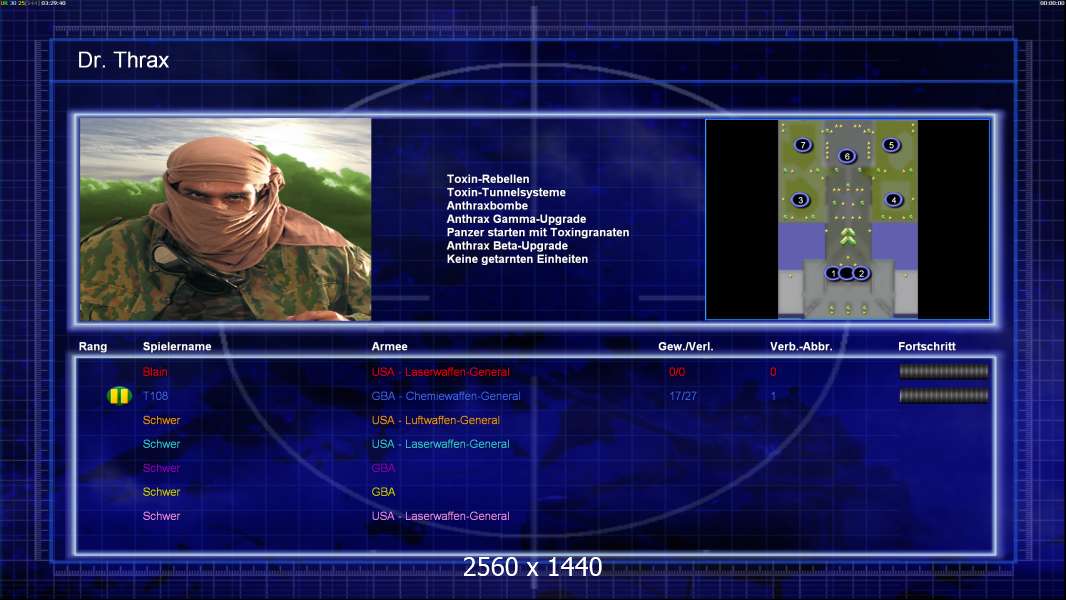Click start position marker 5 on the map
The height and width of the screenshot is (600, 1066).
891,145
